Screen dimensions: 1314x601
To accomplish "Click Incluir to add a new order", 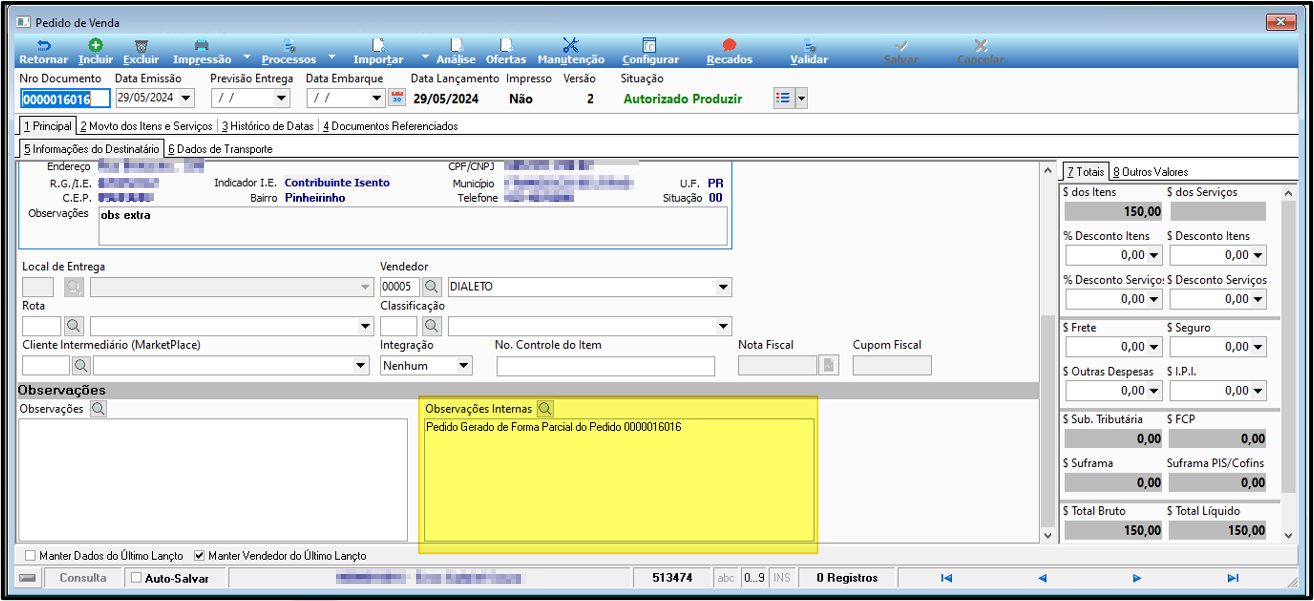I will tap(96, 45).
